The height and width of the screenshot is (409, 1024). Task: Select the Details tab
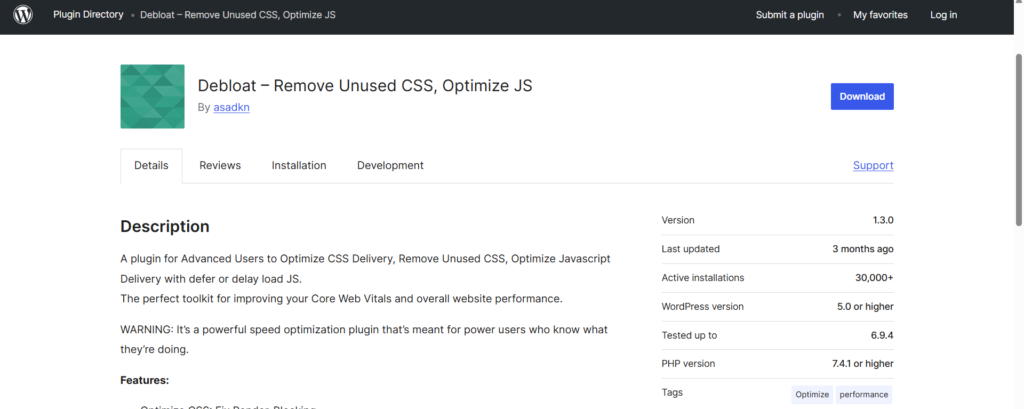point(152,165)
